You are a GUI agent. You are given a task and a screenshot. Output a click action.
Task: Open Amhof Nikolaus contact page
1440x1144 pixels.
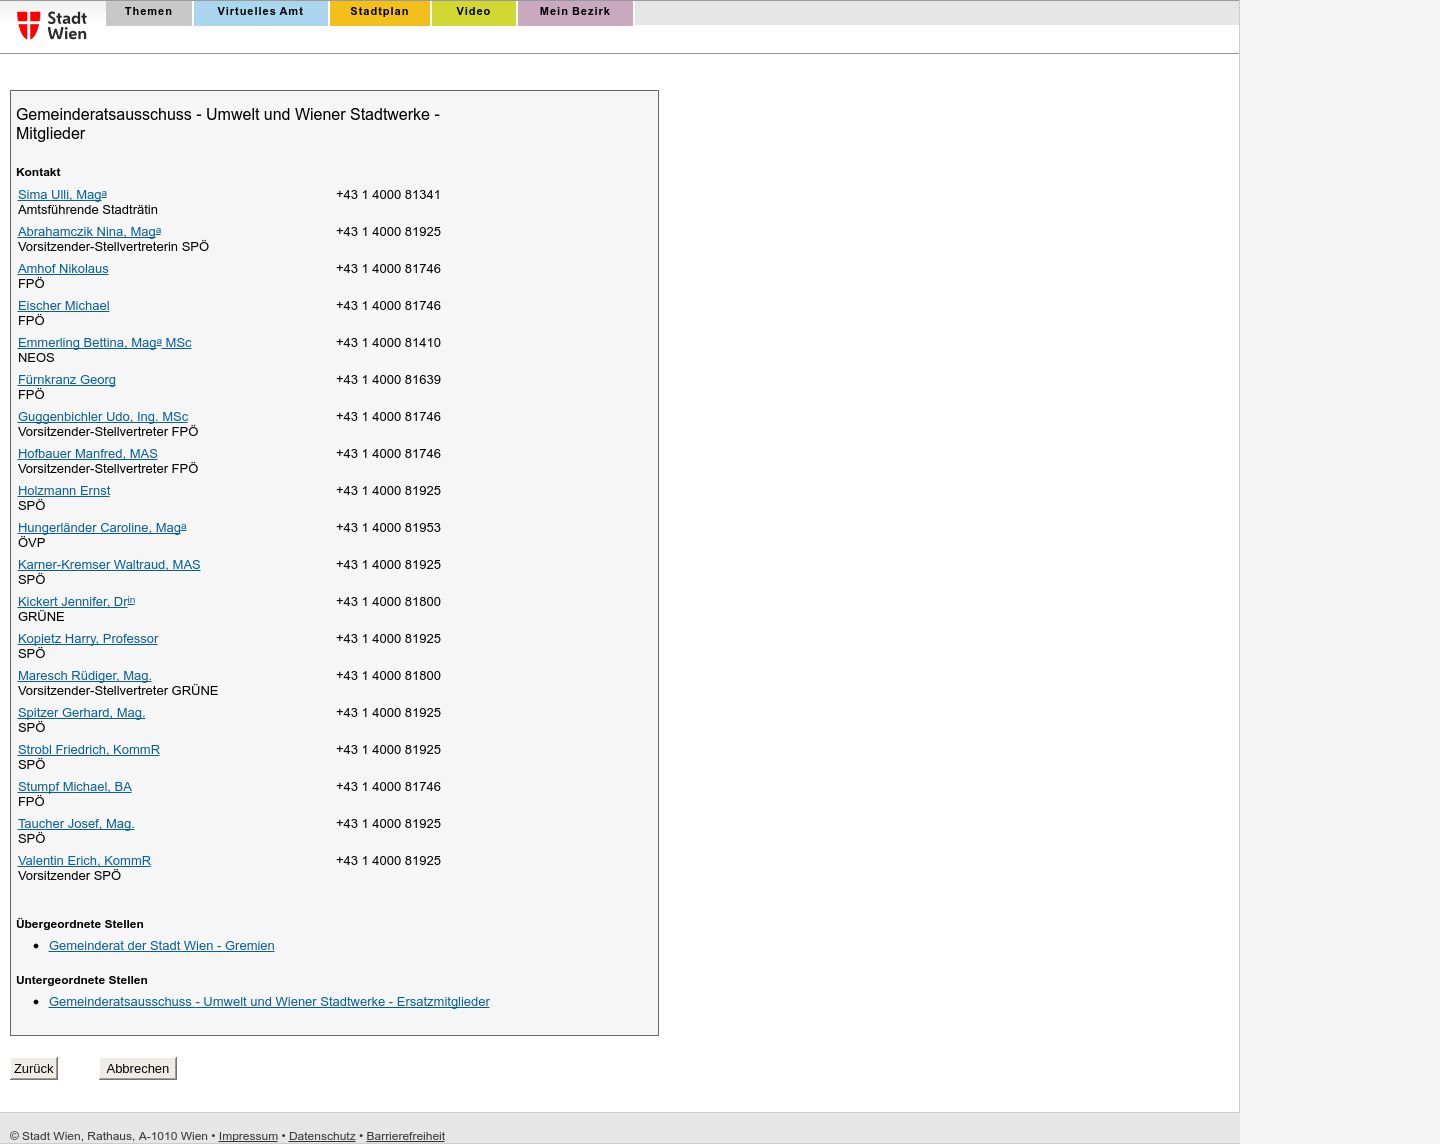click(63, 269)
